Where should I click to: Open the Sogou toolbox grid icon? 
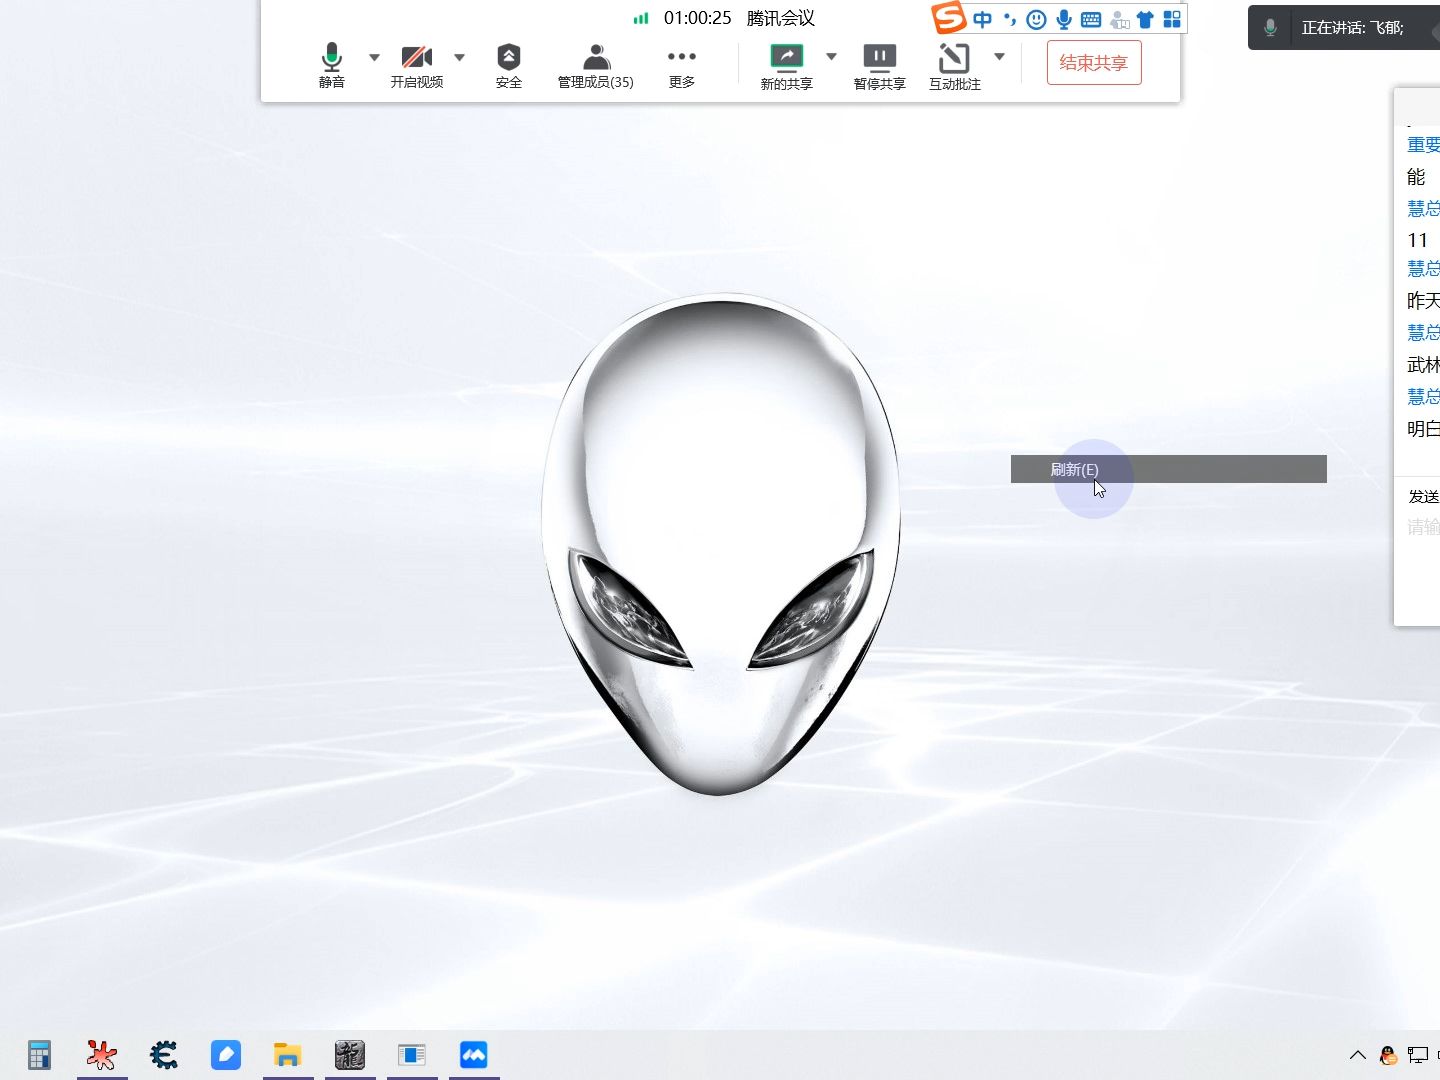click(1172, 19)
